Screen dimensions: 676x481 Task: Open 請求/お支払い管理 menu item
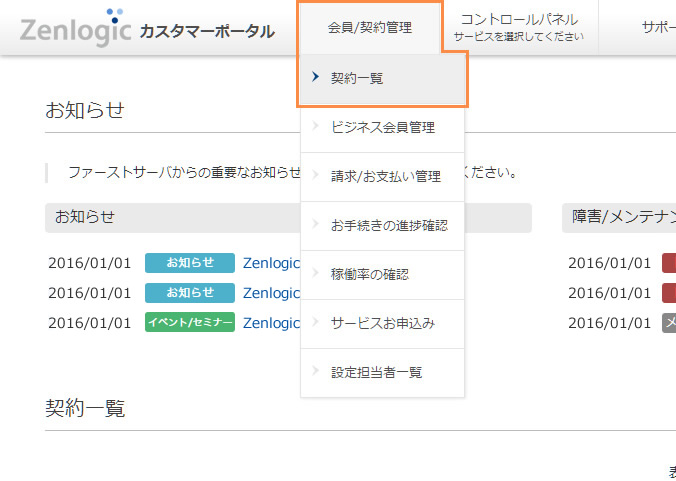coord(386,176)
